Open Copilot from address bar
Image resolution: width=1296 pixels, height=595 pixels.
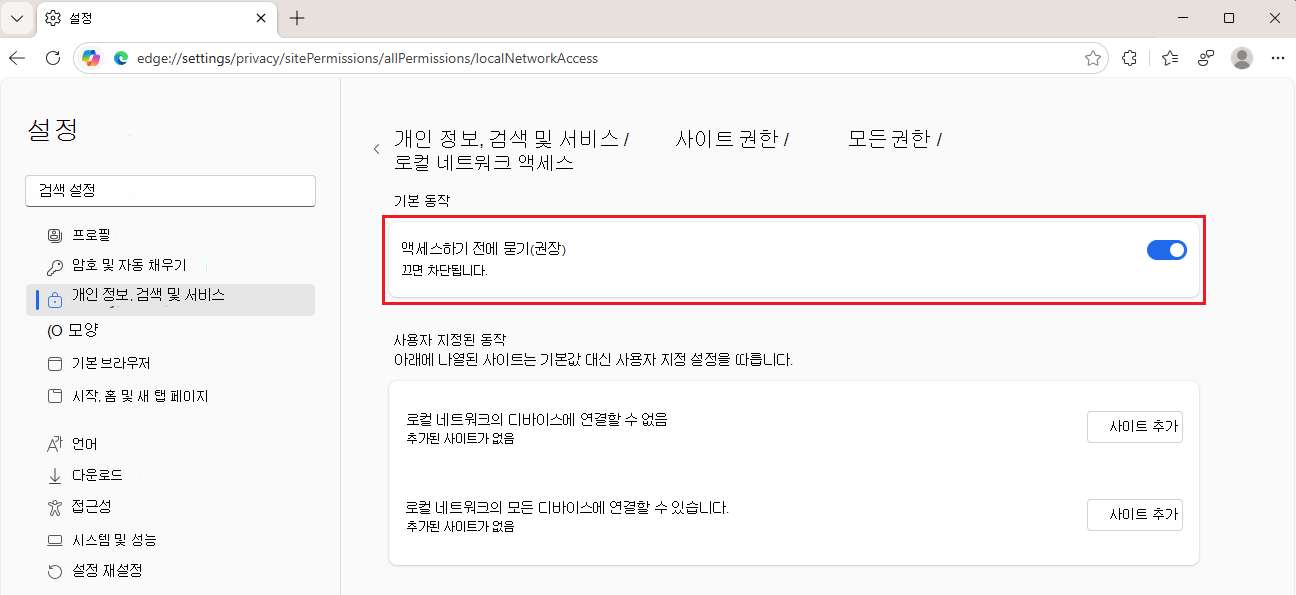pos(91,58)
